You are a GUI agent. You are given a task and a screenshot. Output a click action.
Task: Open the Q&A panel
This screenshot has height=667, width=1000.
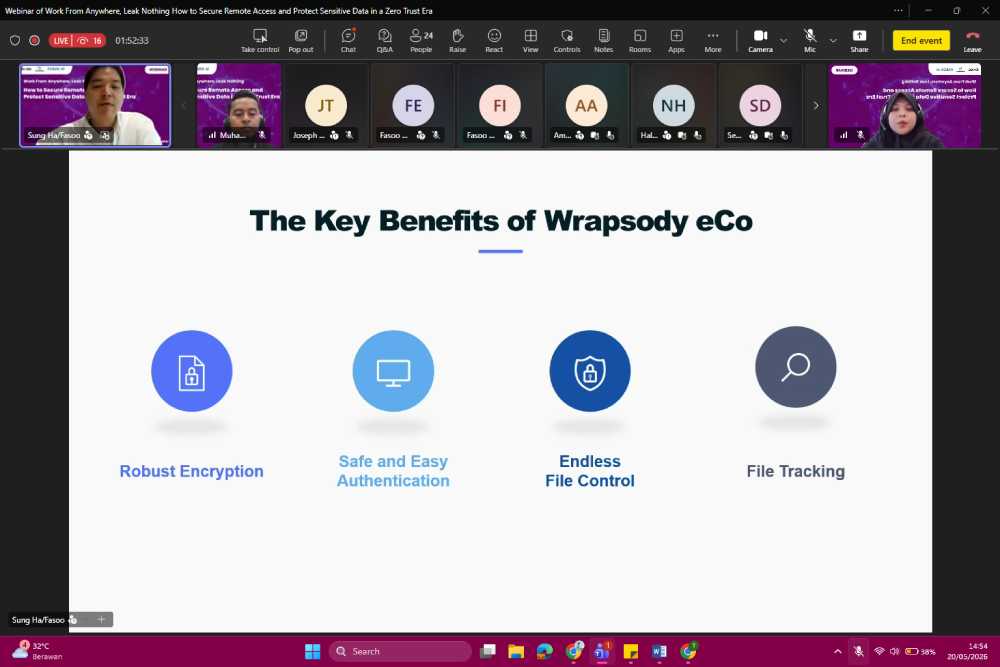coord(385,41)
